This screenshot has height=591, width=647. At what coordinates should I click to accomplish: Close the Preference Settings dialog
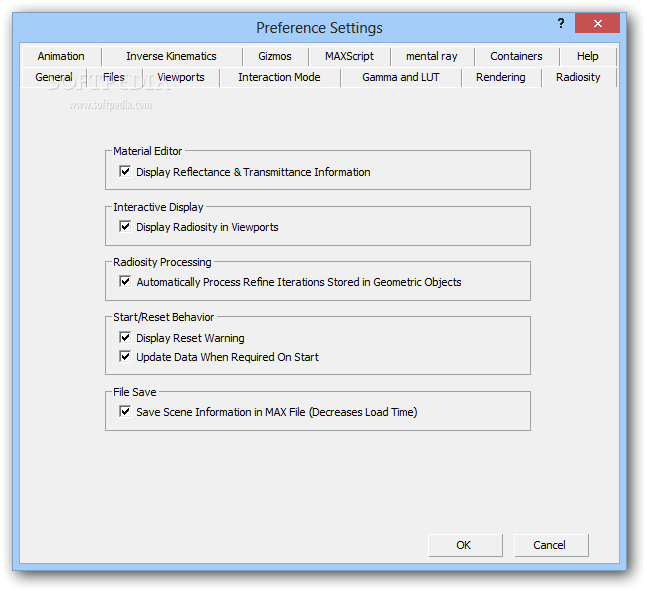(597, 23)
